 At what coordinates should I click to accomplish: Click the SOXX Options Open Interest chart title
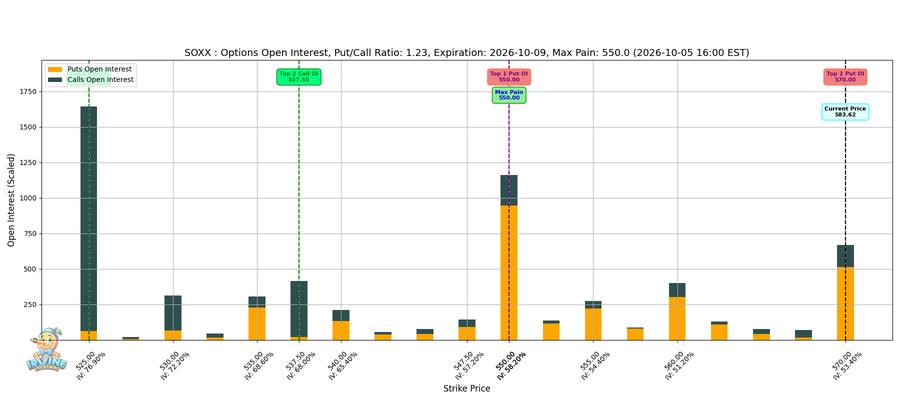click(467, 53)
